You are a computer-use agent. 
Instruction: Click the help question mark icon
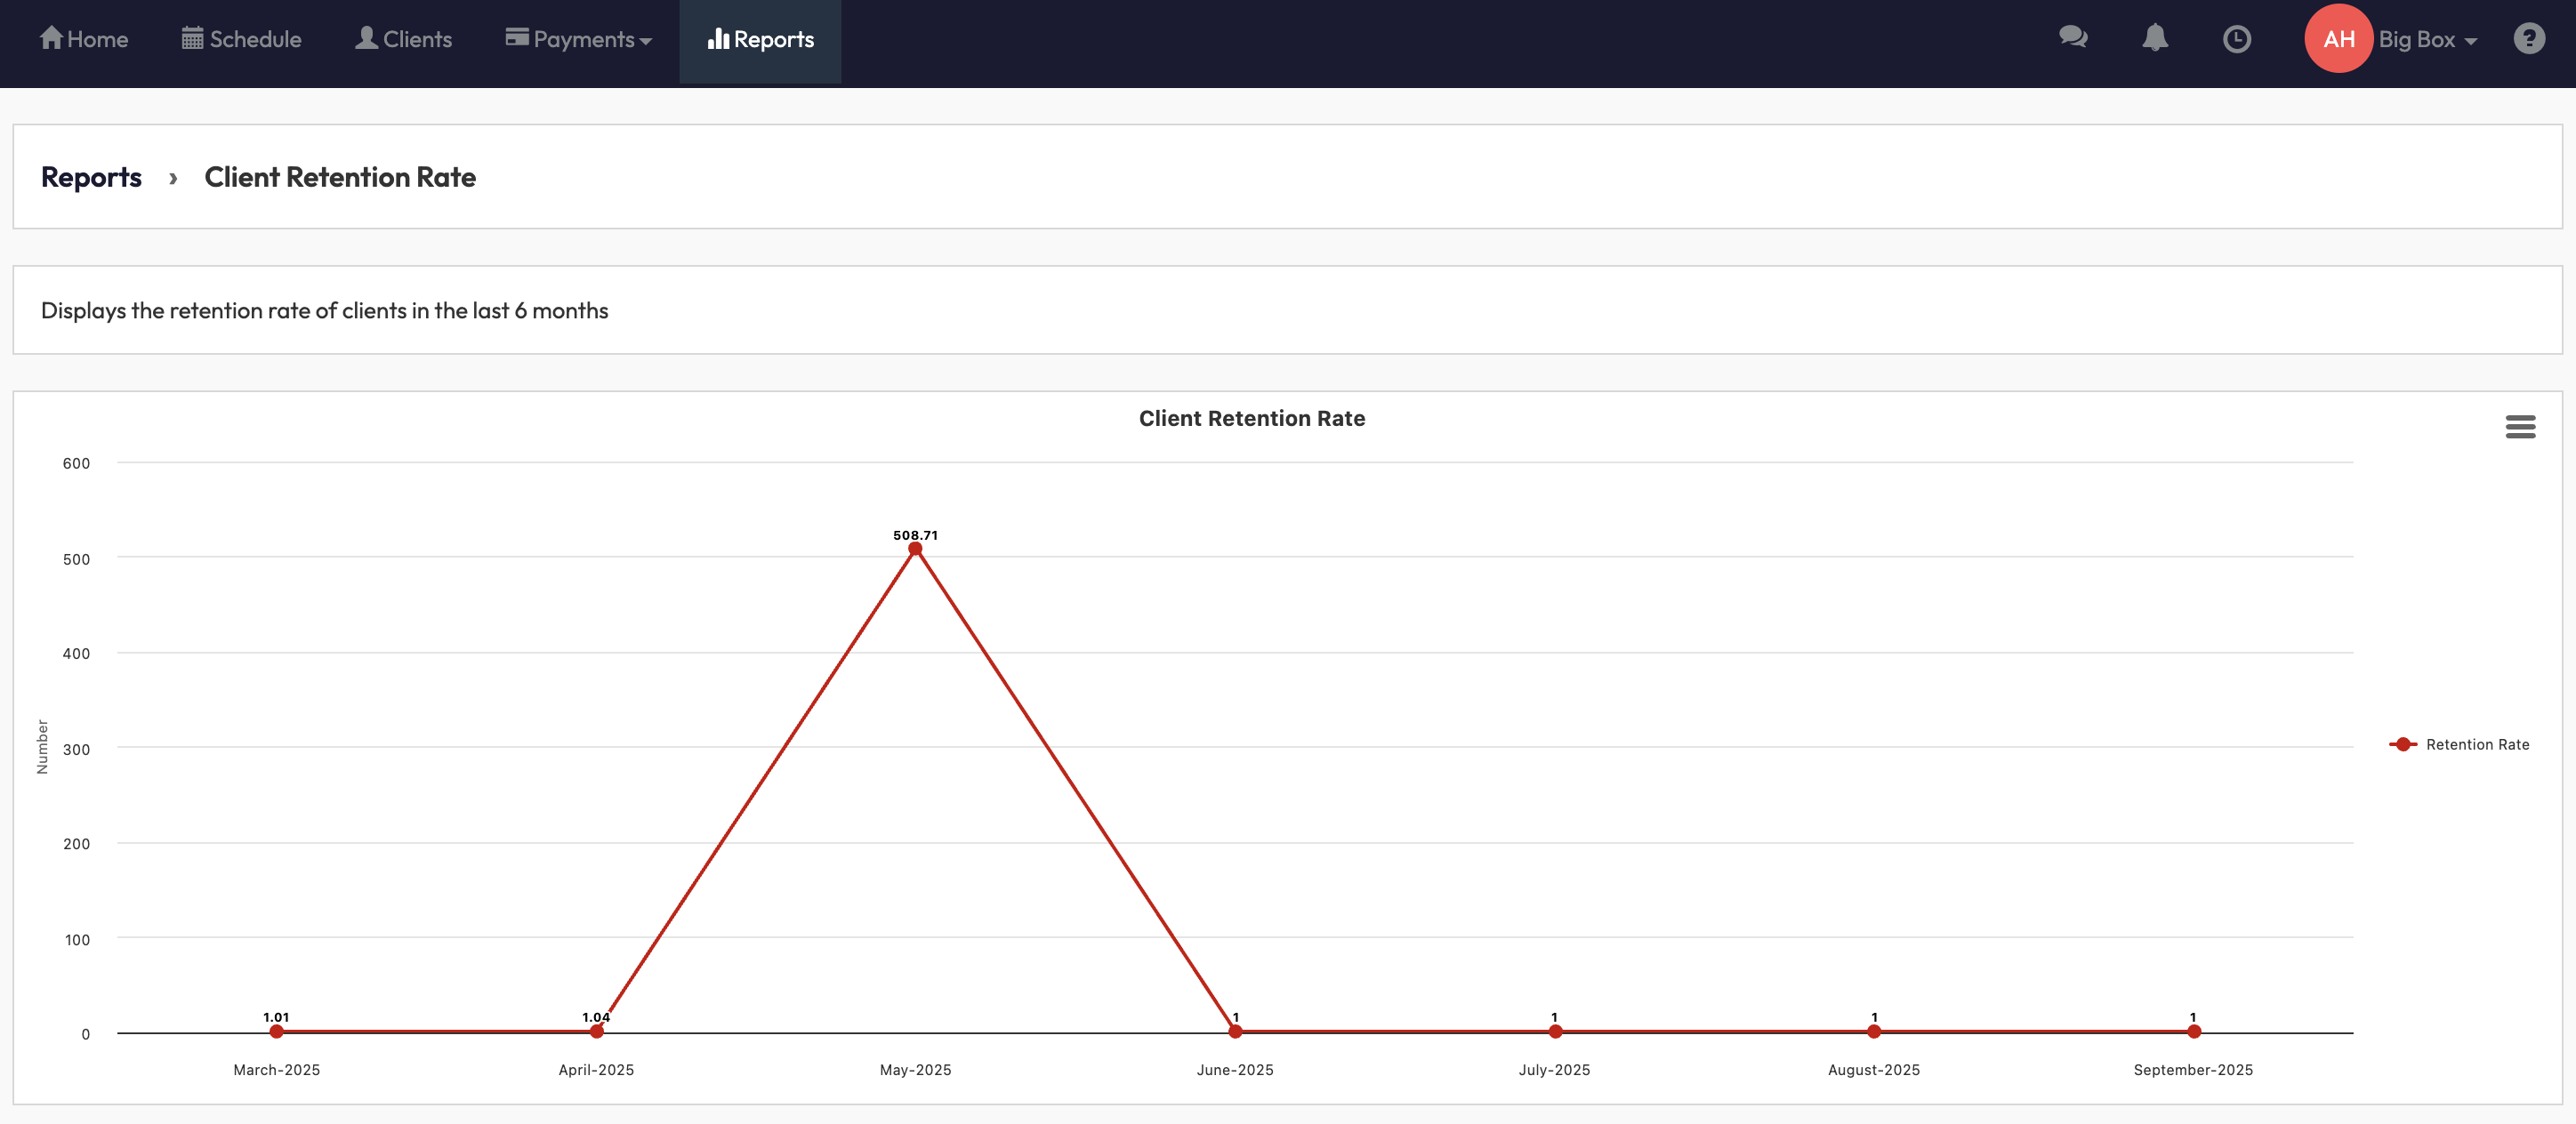click(2529, 38)
